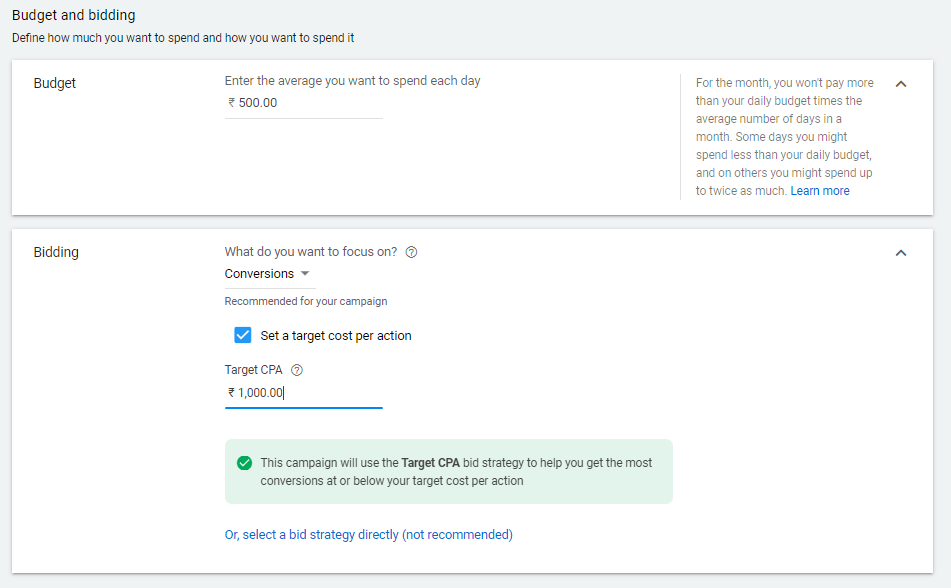This screenshot has height=588, width=951.
Task: Collapse the Bidding section using its chevron
Action: pos(901,253)
